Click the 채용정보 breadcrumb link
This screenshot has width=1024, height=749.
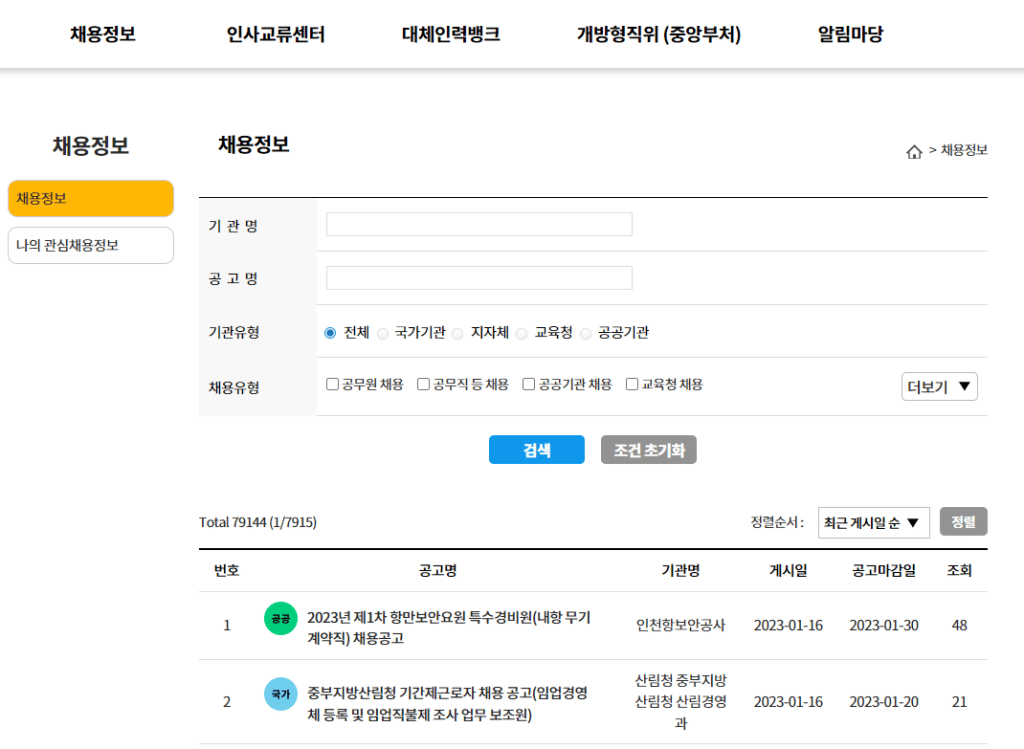point(964,150)
